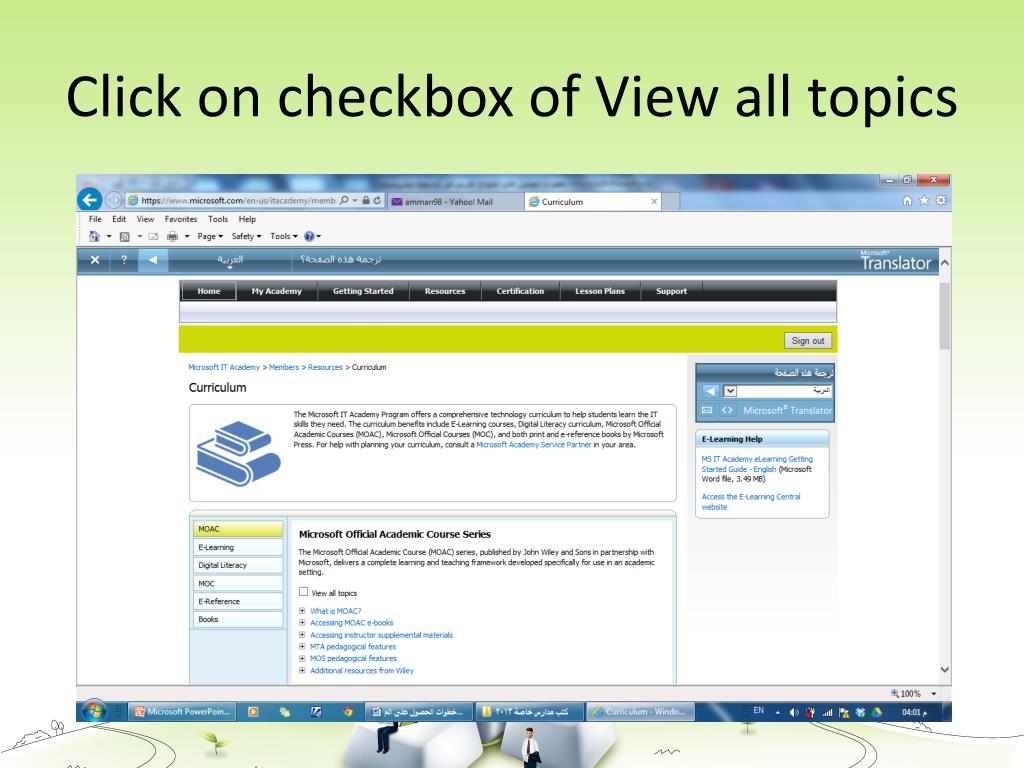Open the Tools dropdown in command bar

coord(283,236)
